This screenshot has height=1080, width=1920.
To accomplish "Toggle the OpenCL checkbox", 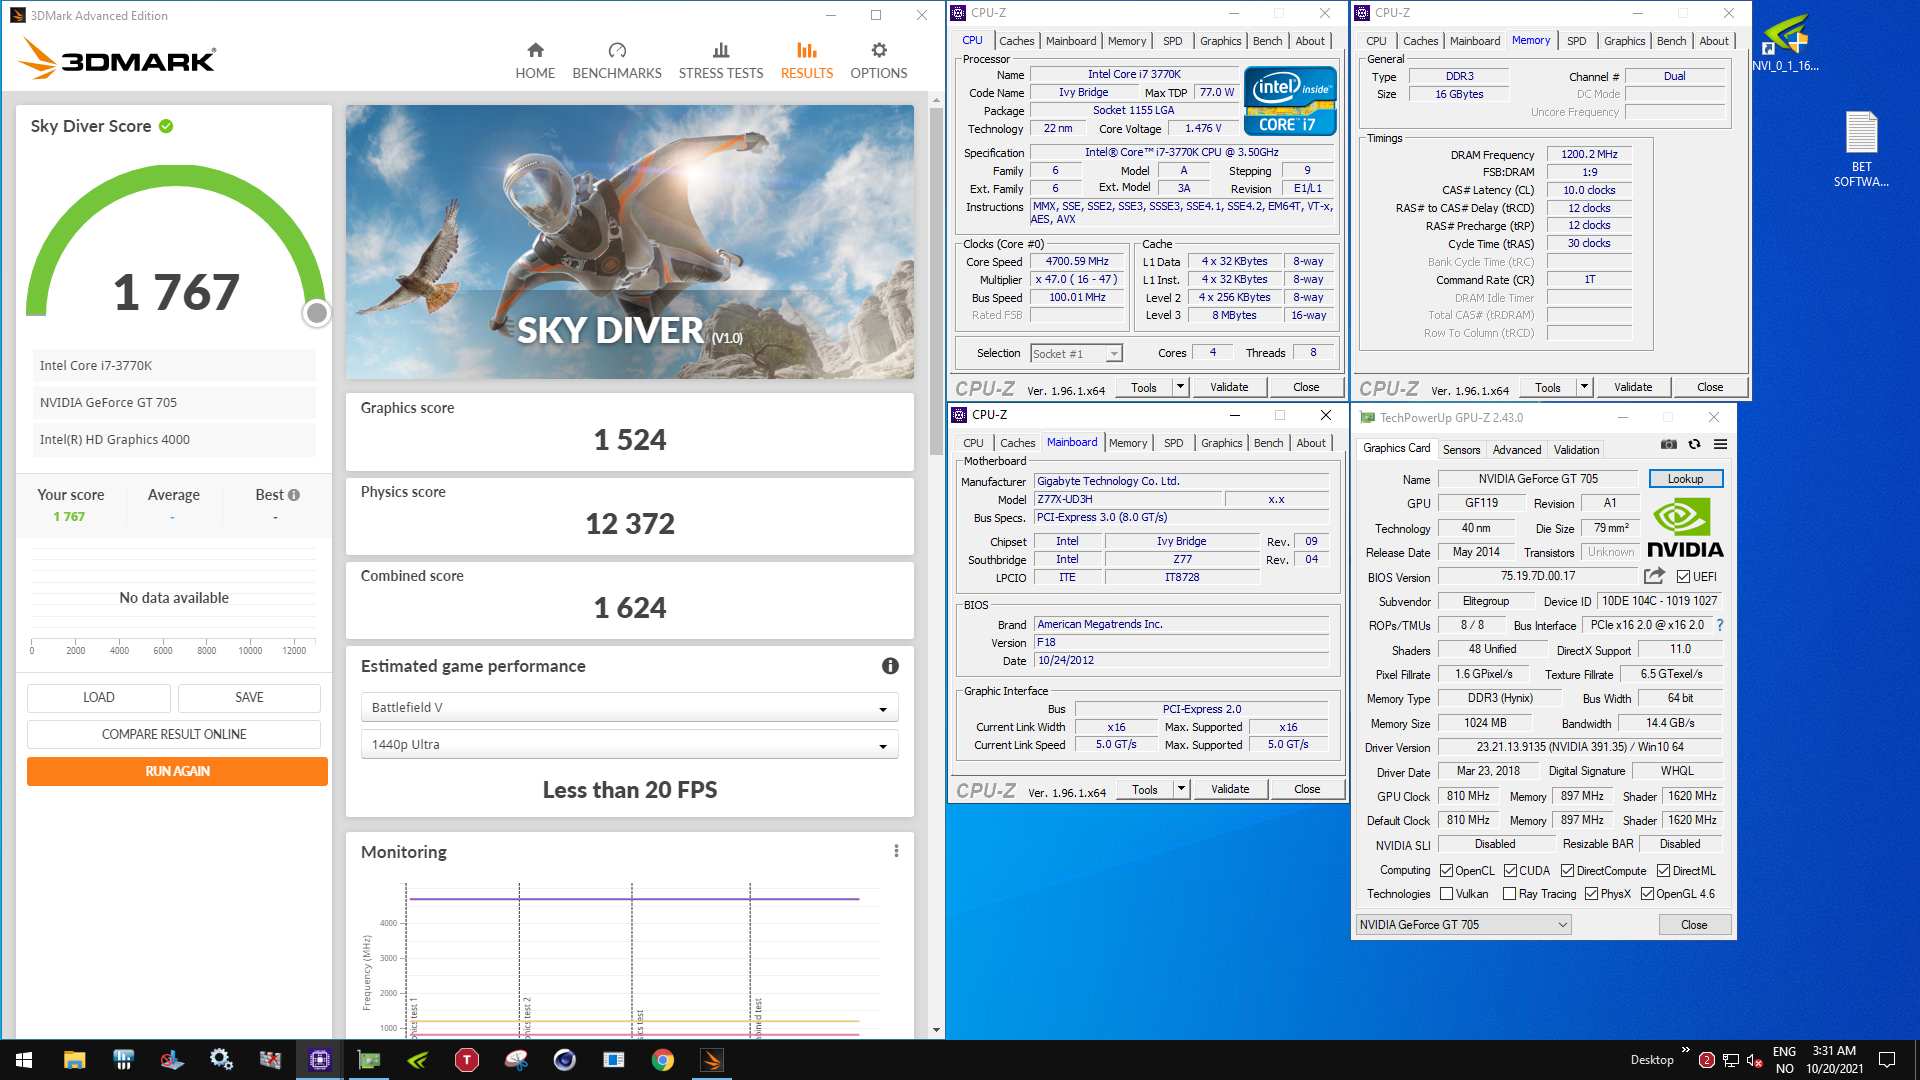I will pos(1446,871).
